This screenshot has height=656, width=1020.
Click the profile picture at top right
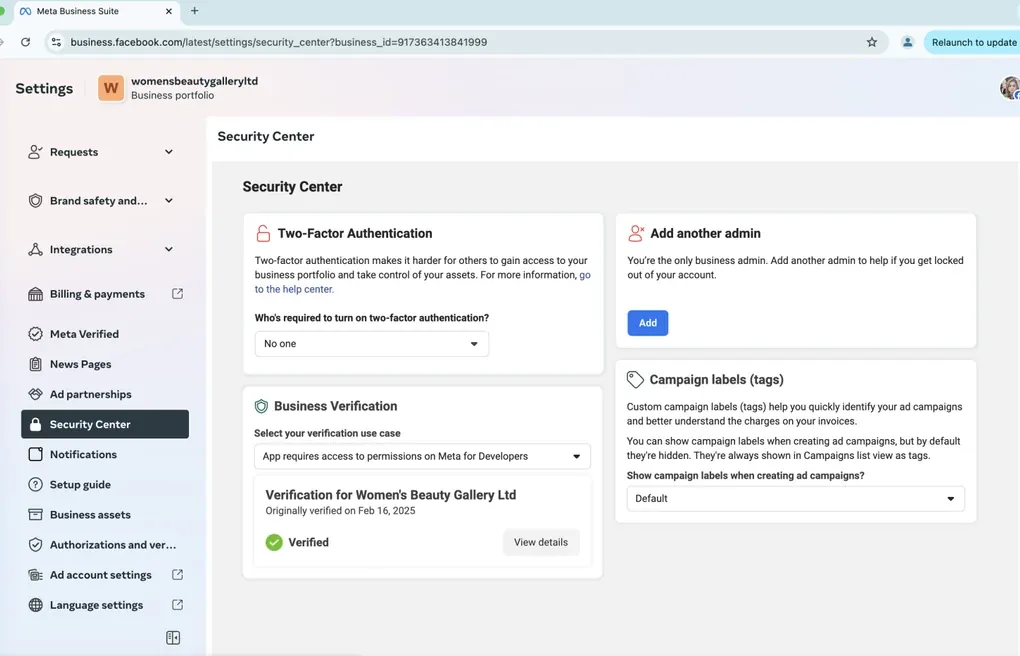click(1010, 88)
